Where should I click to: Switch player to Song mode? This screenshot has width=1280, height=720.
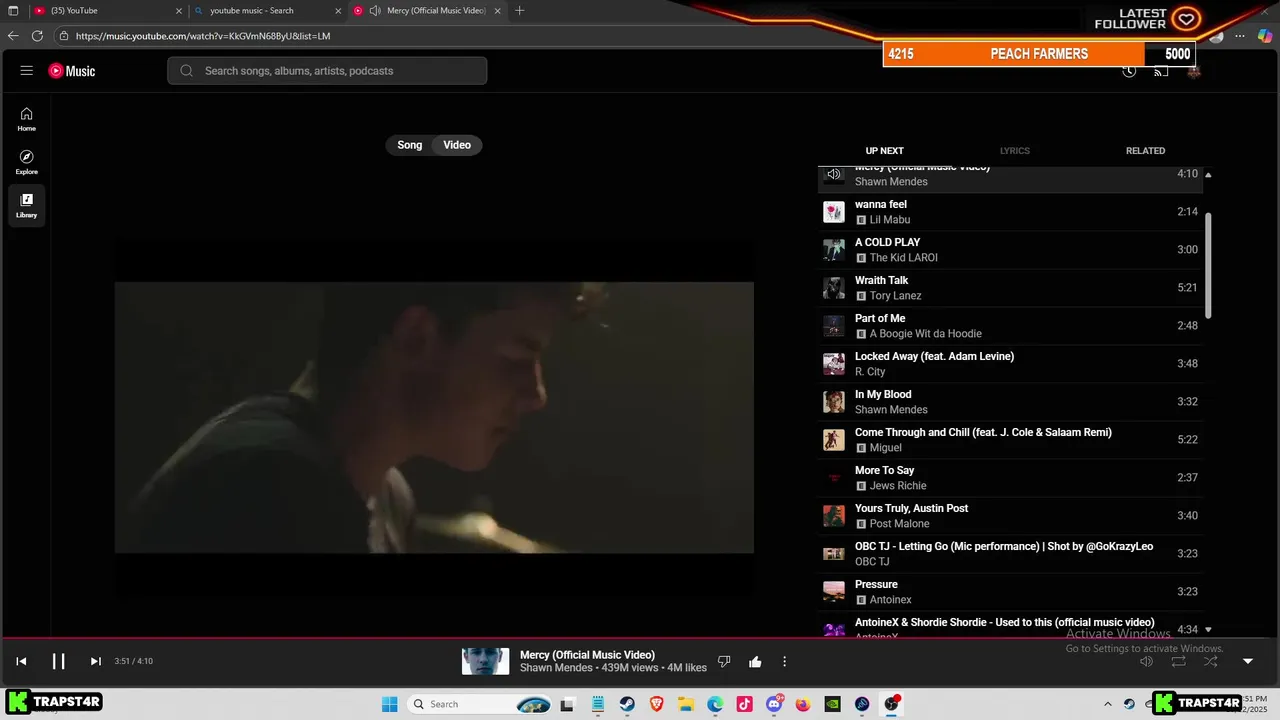coord(410,145)
